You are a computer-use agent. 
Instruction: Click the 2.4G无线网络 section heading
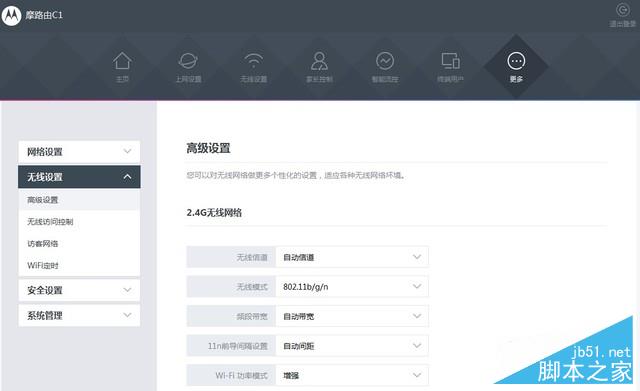click(x=214, y=213)
